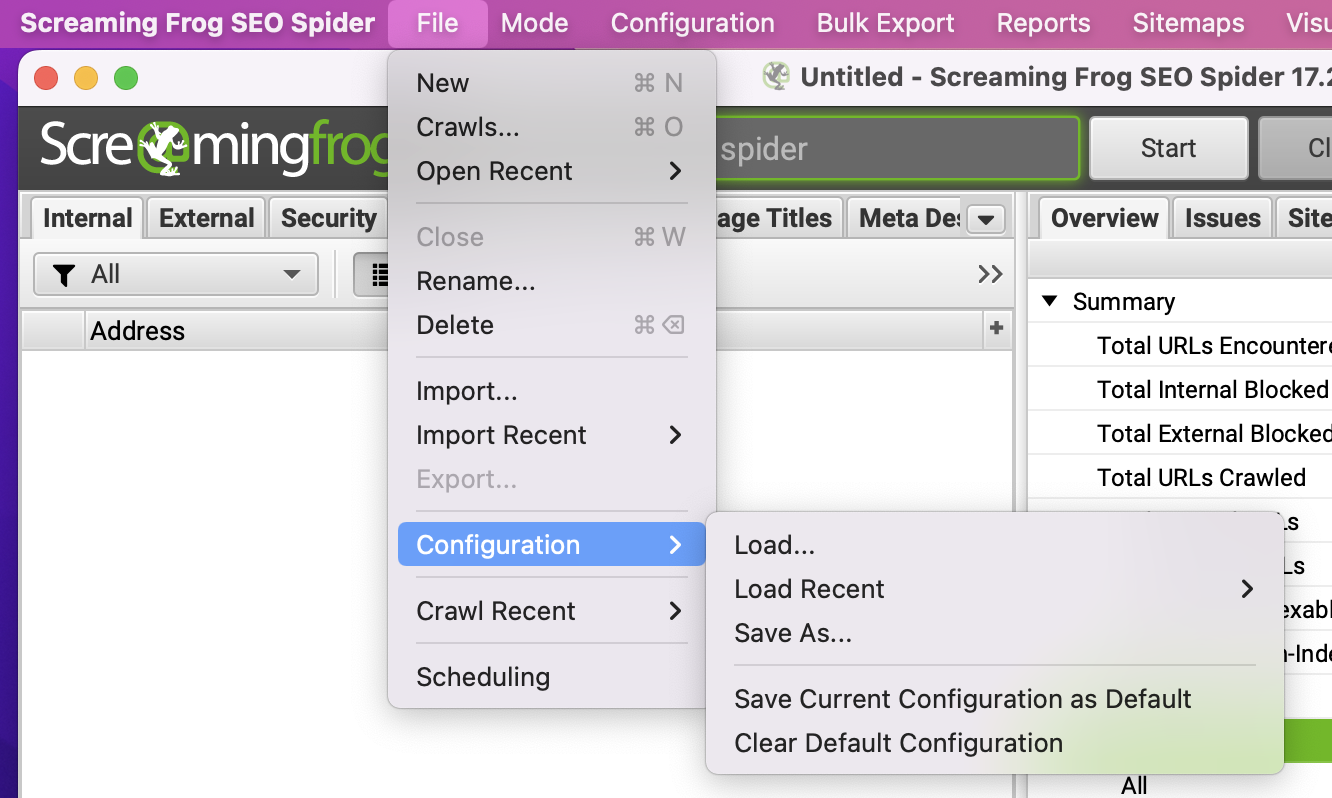Click the funnel filter icon beside All

(x=64, y=275)
